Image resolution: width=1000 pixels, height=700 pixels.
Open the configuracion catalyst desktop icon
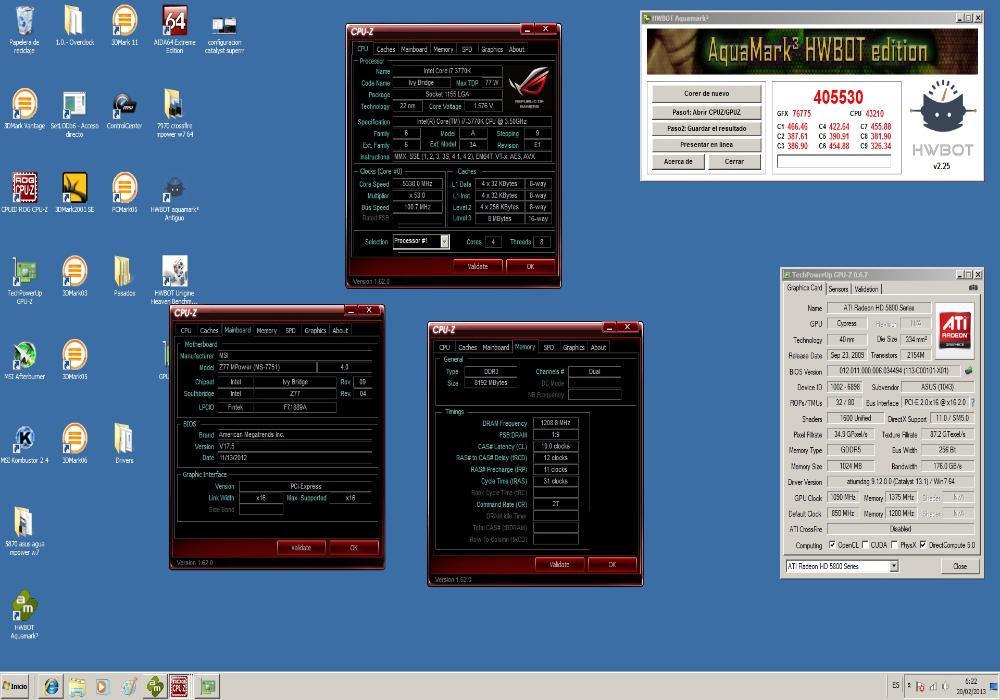(224, 33)
